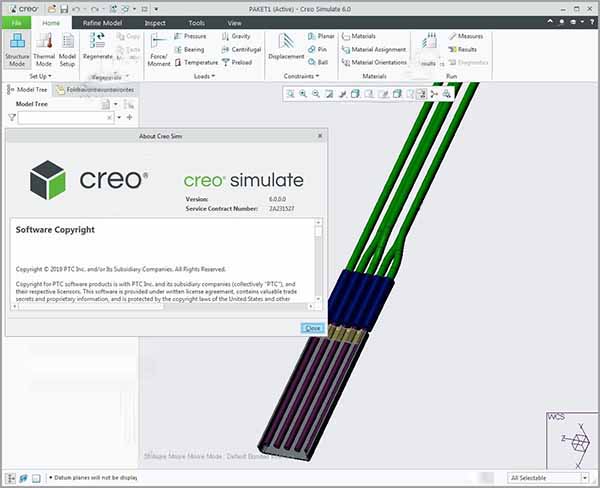Expand the Loads group dropdown

coord(204,76)
